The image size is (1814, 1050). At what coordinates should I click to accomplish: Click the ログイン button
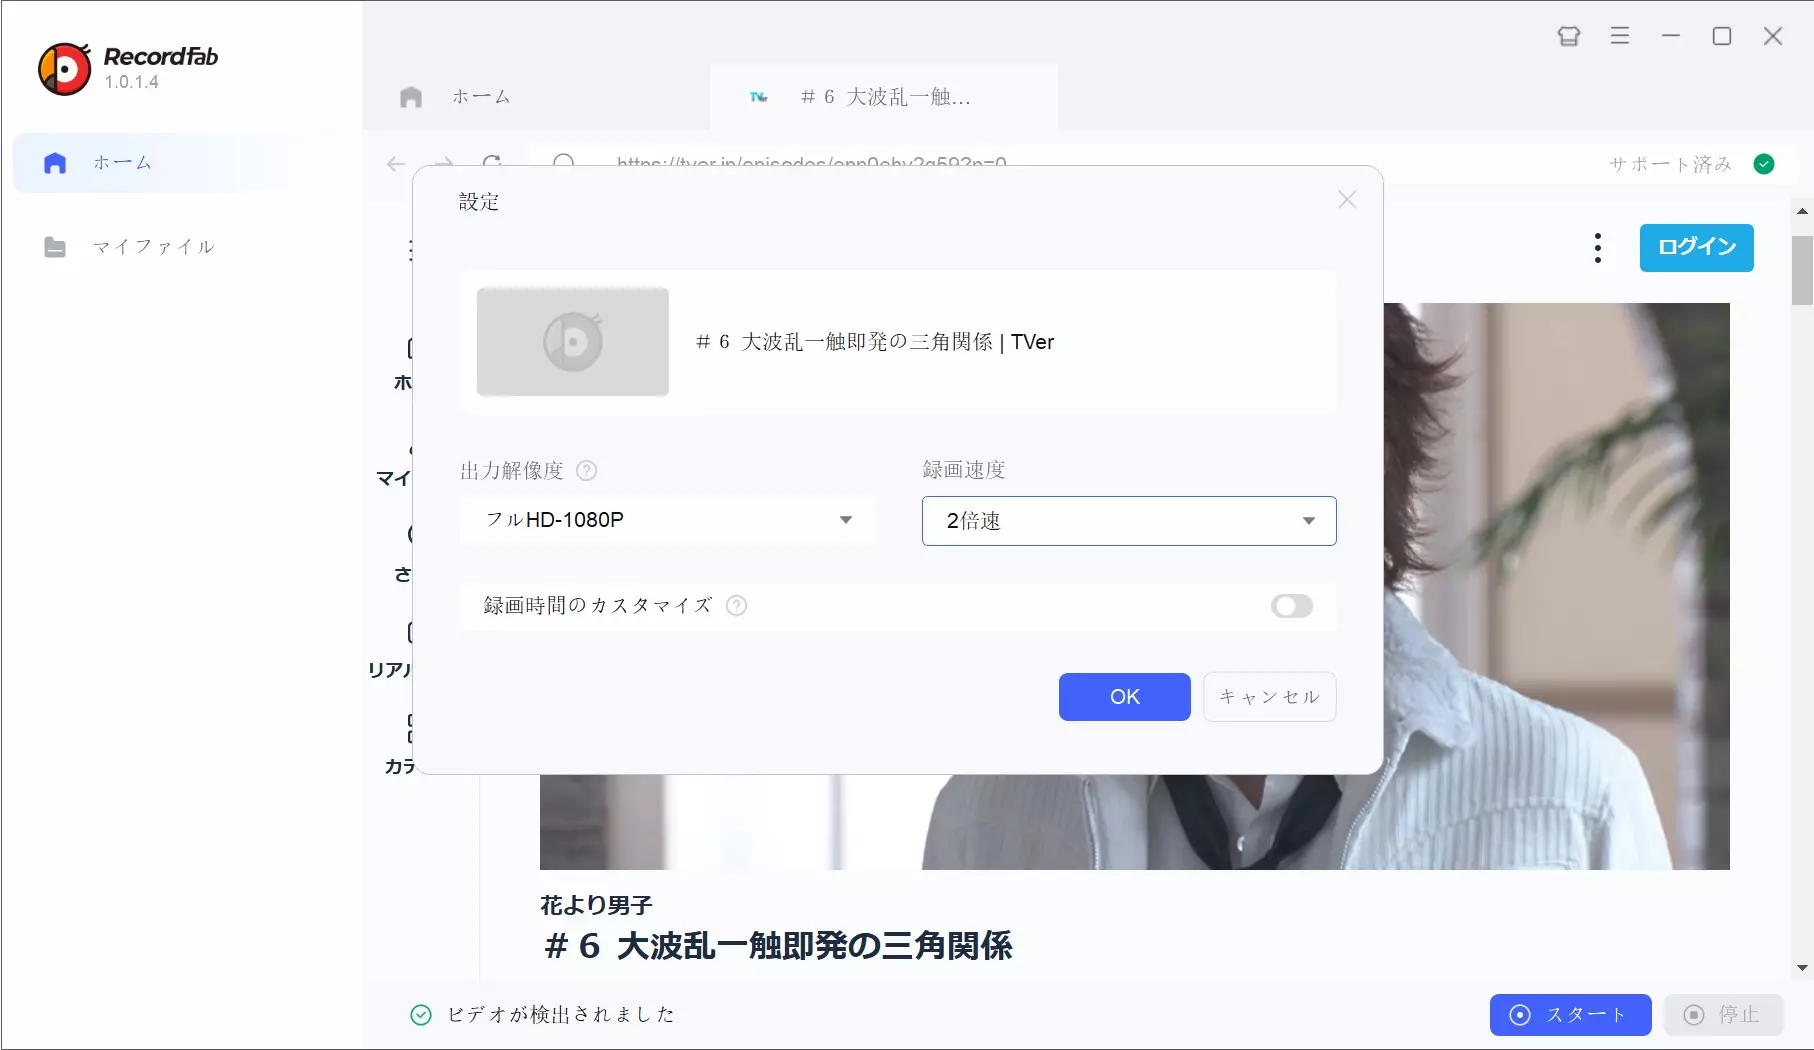point(1697,248)
